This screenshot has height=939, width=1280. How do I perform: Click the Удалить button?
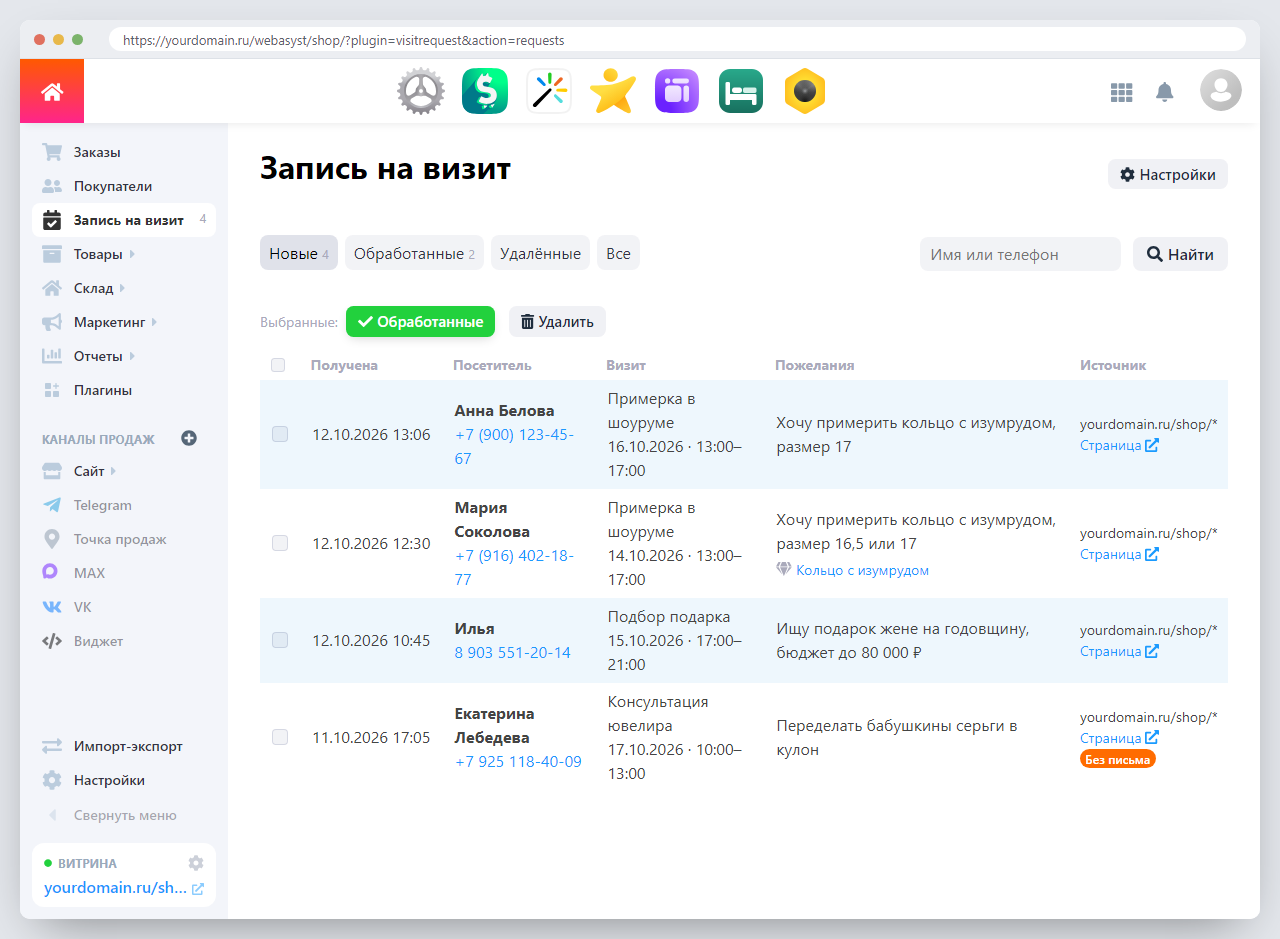pos(557,322)
